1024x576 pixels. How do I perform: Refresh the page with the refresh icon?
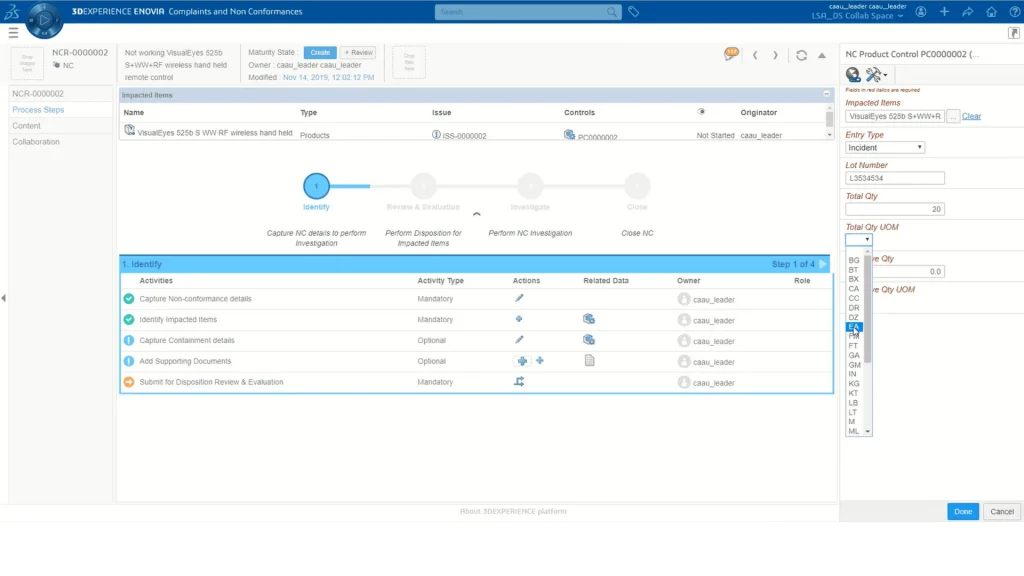(x=801, y=56)
